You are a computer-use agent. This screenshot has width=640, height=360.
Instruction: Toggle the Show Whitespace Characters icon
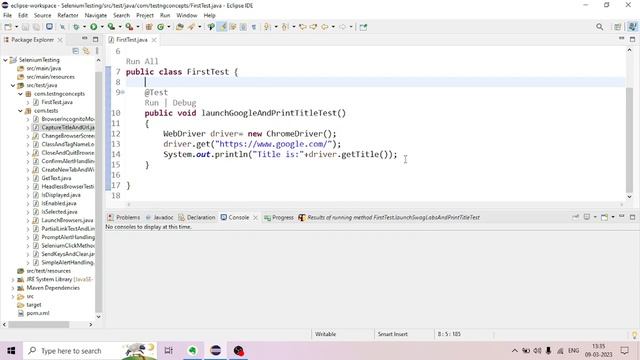(253, 27)
